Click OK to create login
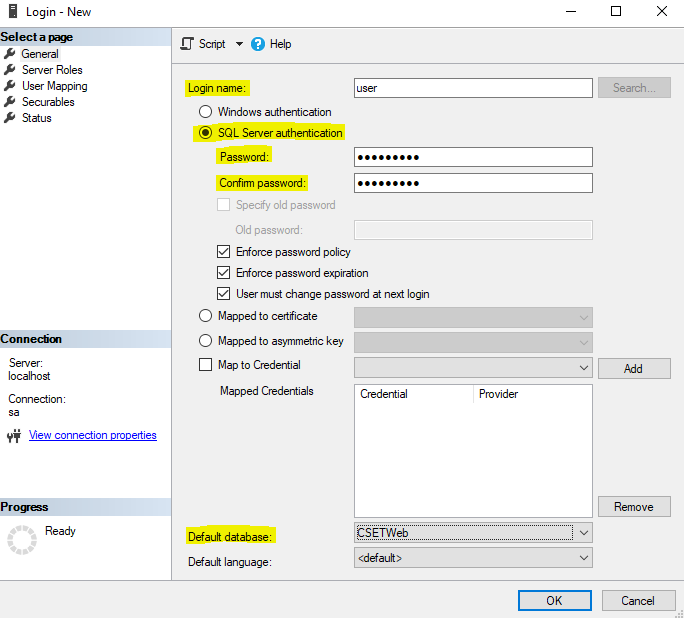The height and width of the screenshot is (618, 684). point(554,601)
